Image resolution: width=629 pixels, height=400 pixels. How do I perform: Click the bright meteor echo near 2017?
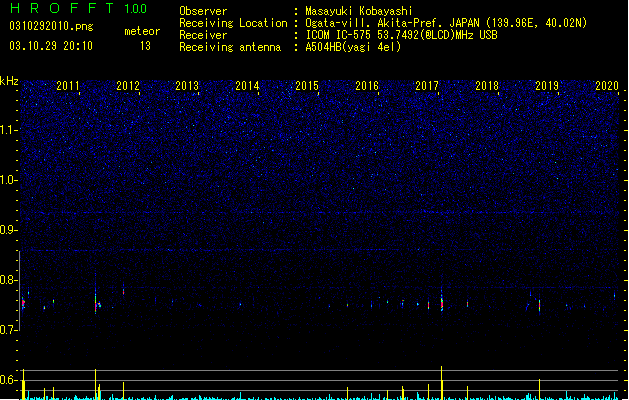pos(442,303)
